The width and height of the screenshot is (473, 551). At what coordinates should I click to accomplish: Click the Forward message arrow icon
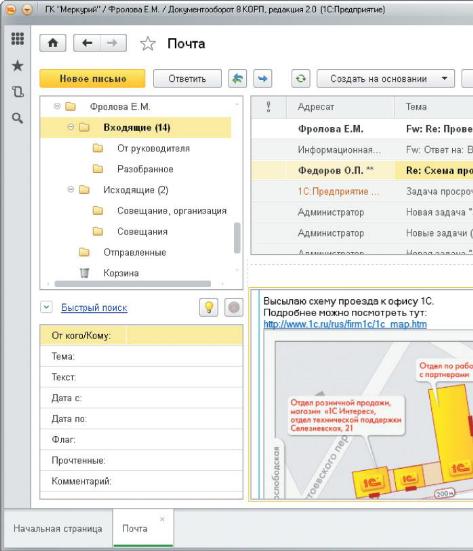pyautogui.click(x=263, y=78)
